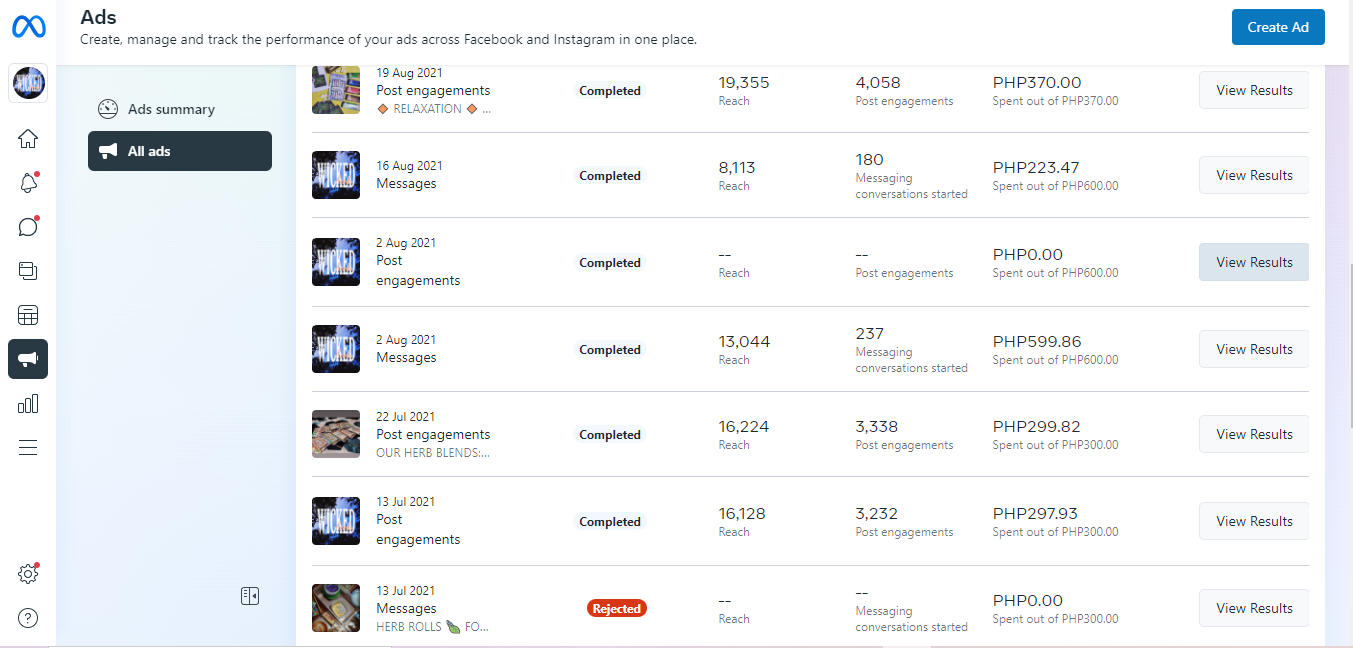Viewport: 1353px width, 648px height.
Task: Click the page profile picture avatar
Action: click(28, 84)
